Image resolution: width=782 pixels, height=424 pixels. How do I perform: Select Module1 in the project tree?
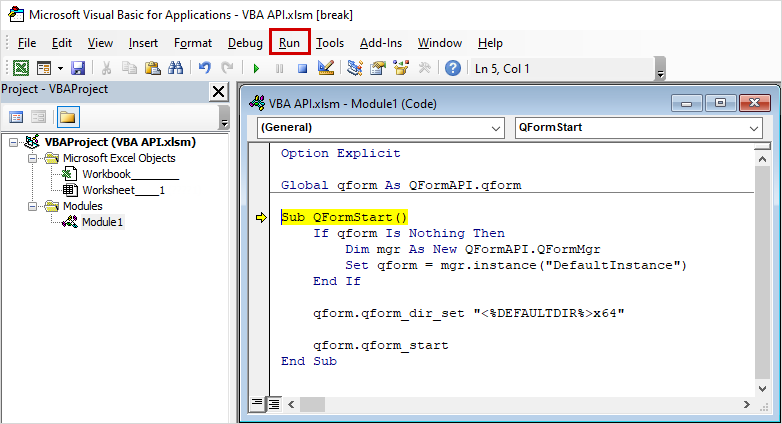point(102,221)
